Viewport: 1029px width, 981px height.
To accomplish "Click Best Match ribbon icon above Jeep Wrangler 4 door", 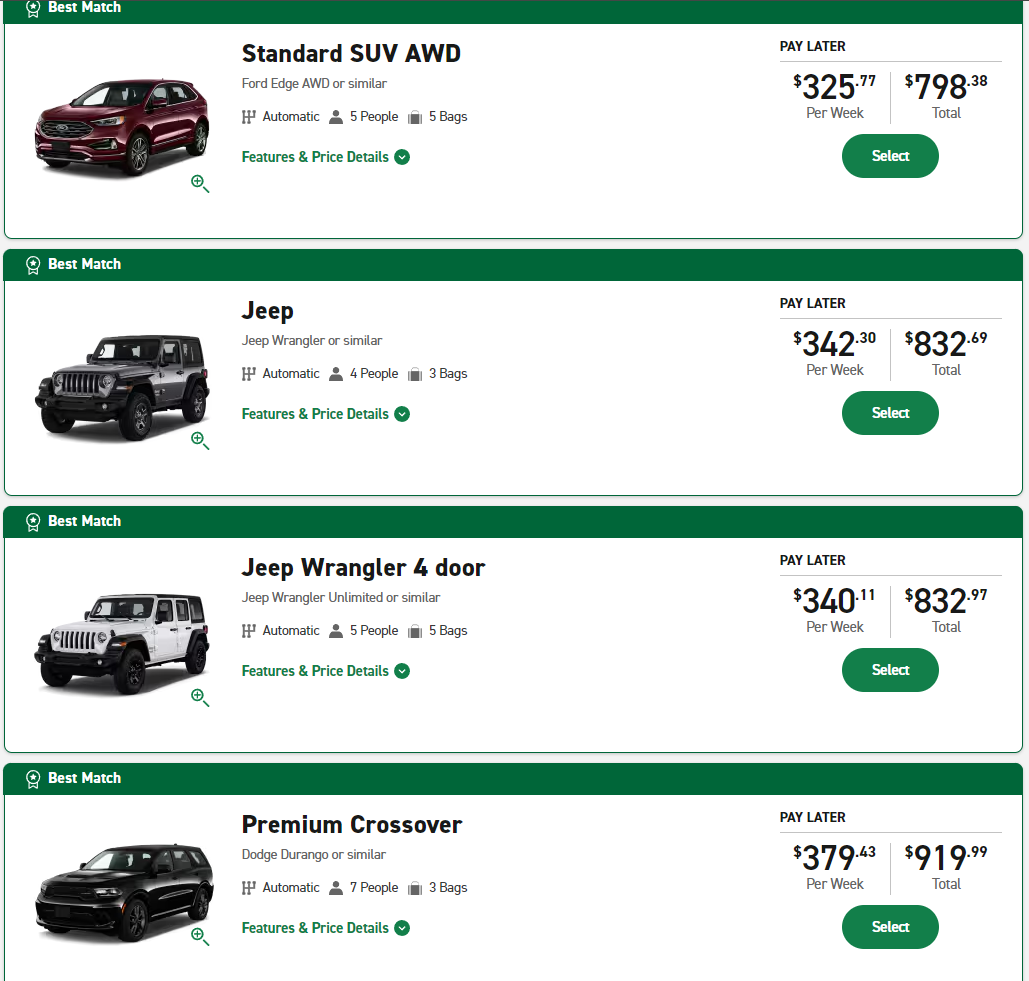I will pos(33,522).
